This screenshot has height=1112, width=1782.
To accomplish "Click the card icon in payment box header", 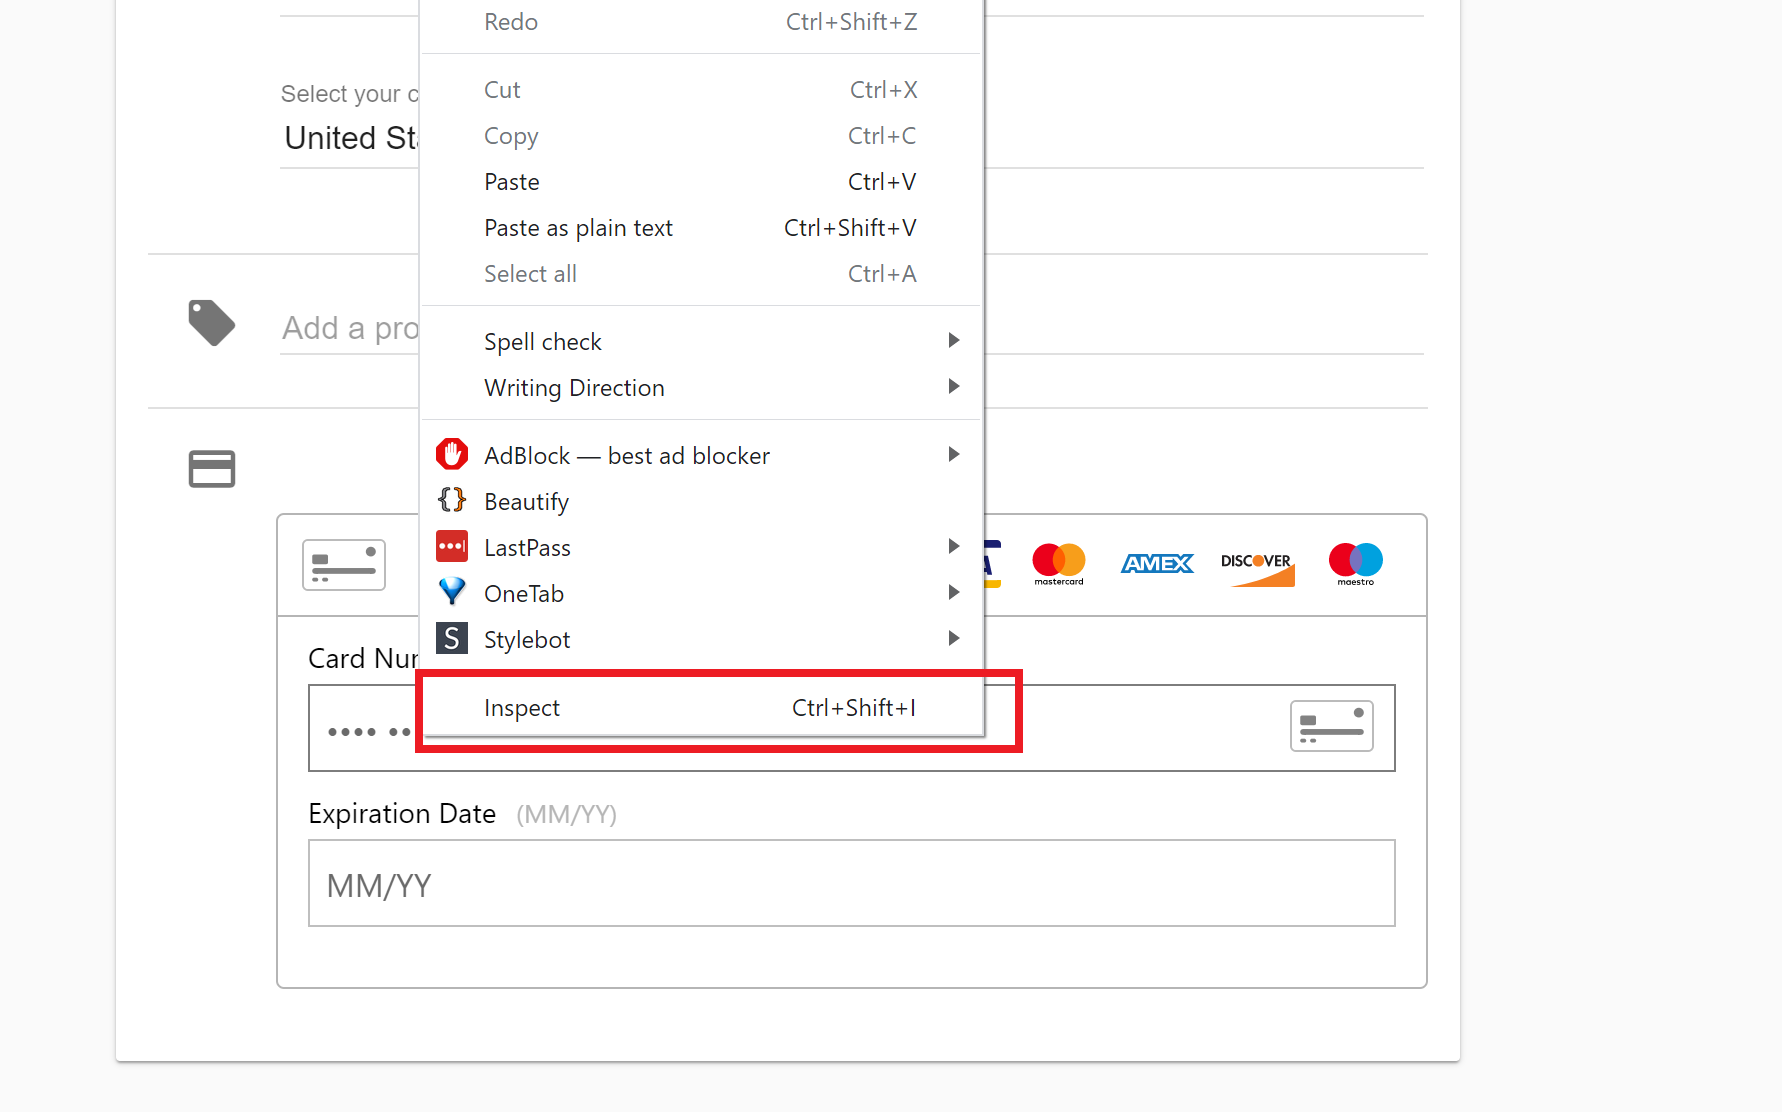I will coord(344,565).
